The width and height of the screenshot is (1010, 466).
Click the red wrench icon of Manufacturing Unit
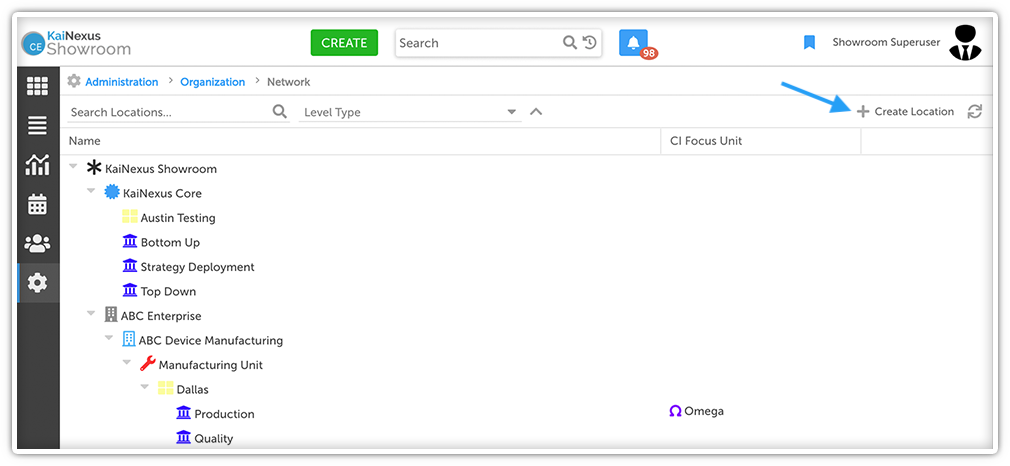pos(148,364)
